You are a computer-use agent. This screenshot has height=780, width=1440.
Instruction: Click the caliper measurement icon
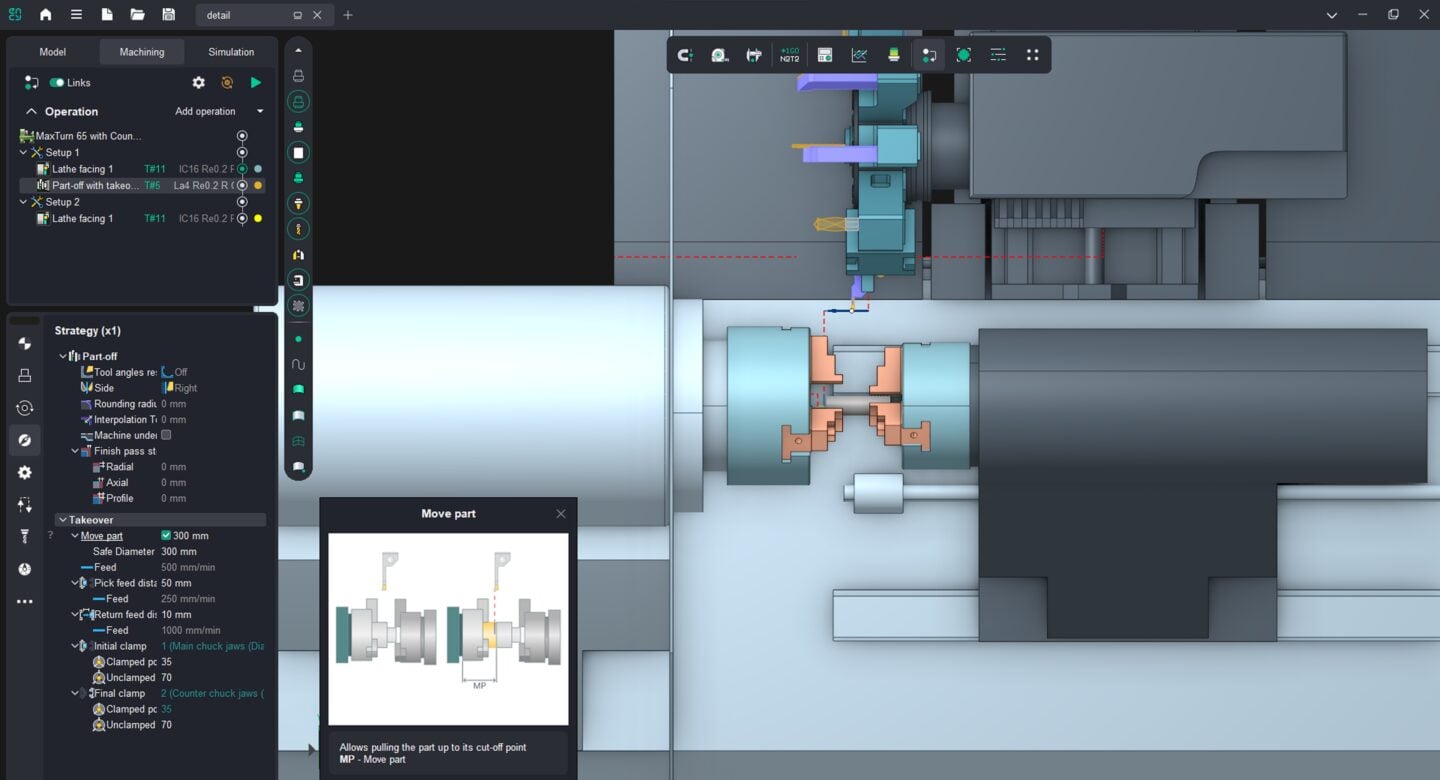tap(754, 55)
